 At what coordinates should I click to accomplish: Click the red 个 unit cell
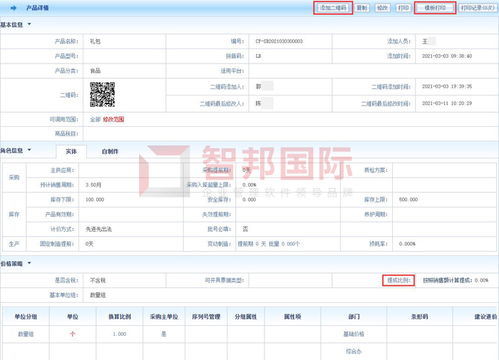(x=72, y=334)
